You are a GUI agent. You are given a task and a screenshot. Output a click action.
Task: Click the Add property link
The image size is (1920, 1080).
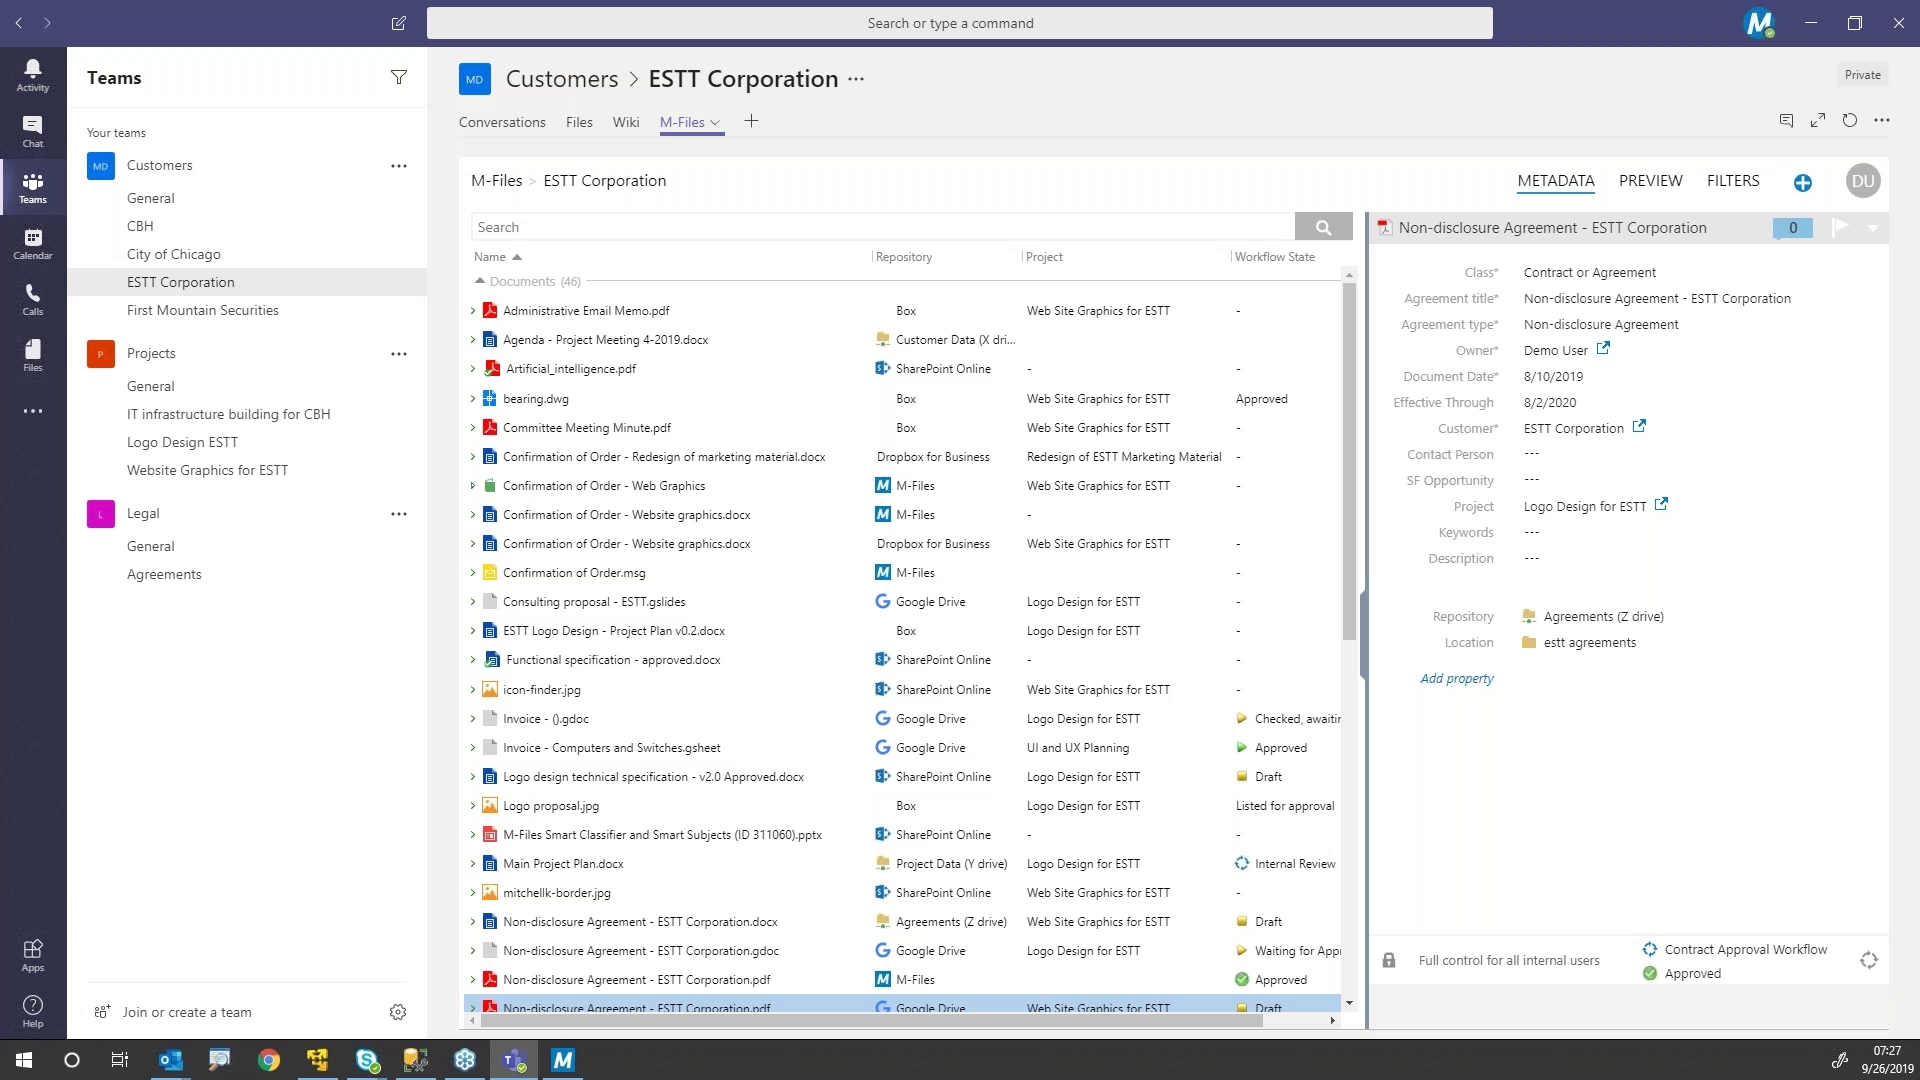[x=1456, y=678]
